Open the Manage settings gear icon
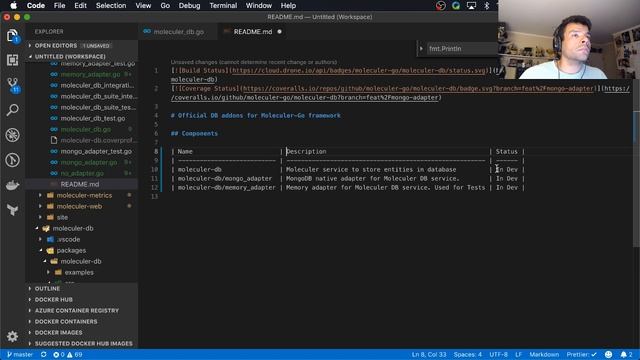Viewport: 640px width, 360px height. point(13,336)
